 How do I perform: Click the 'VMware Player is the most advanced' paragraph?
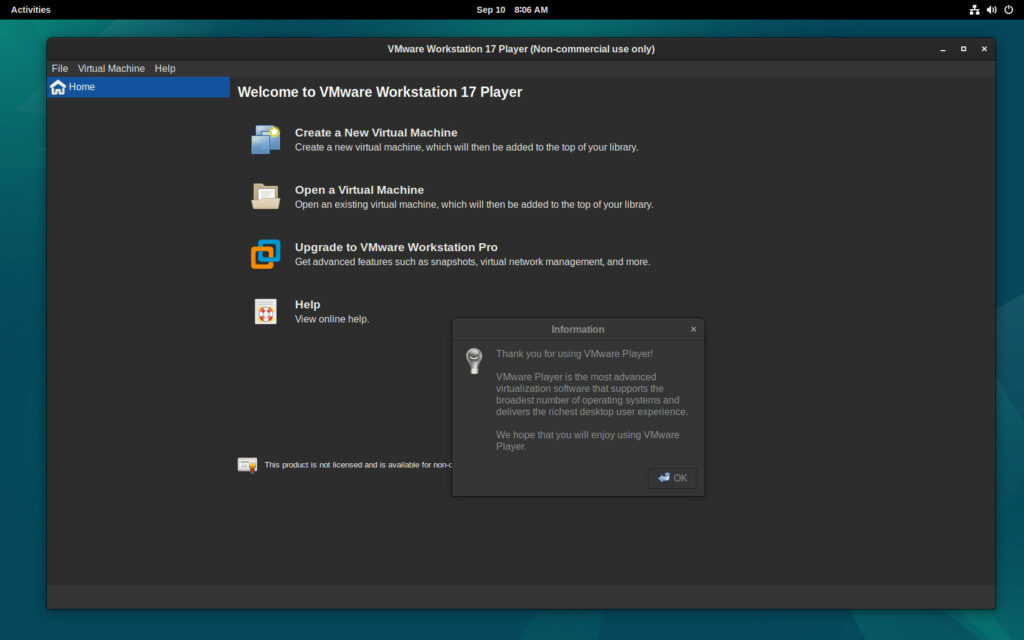[x=592, y=394]
